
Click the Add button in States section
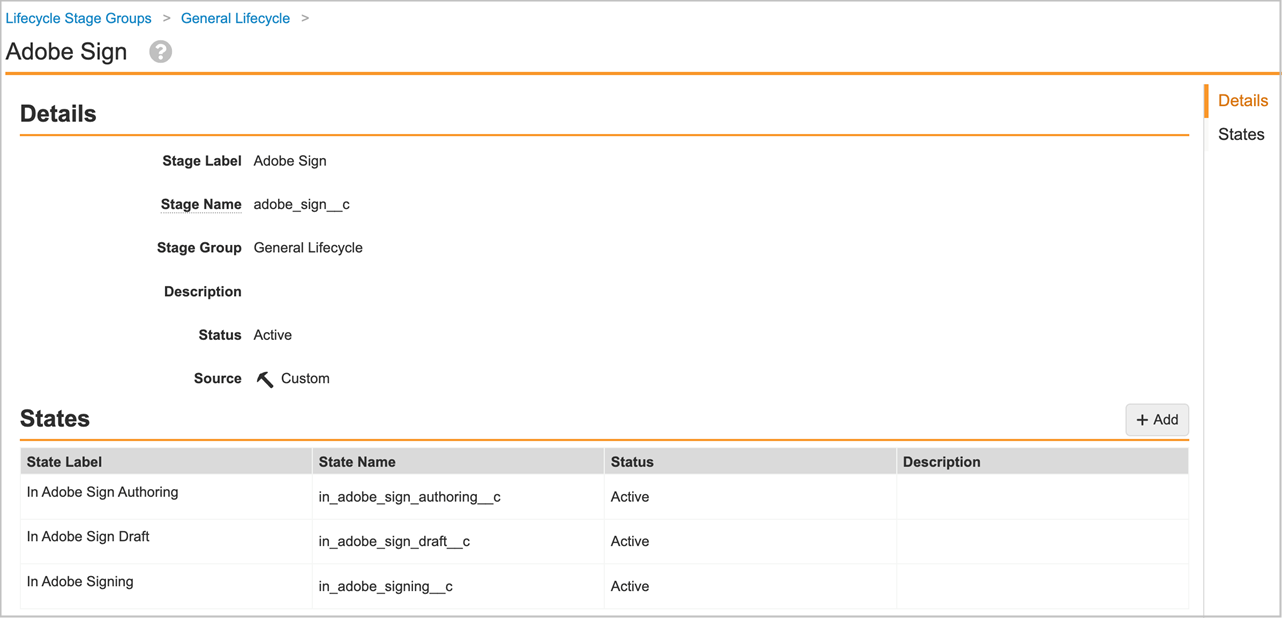click(1157, 419)
